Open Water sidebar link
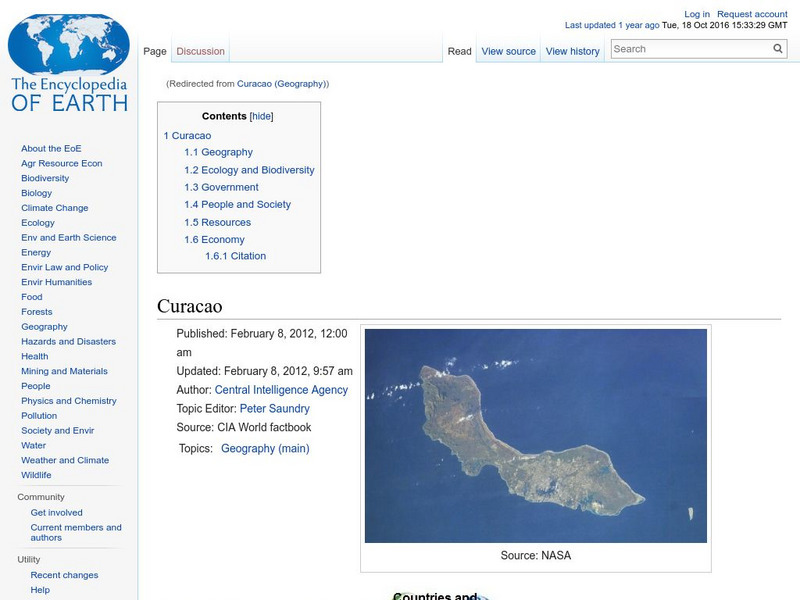 [x=33, y=445]
